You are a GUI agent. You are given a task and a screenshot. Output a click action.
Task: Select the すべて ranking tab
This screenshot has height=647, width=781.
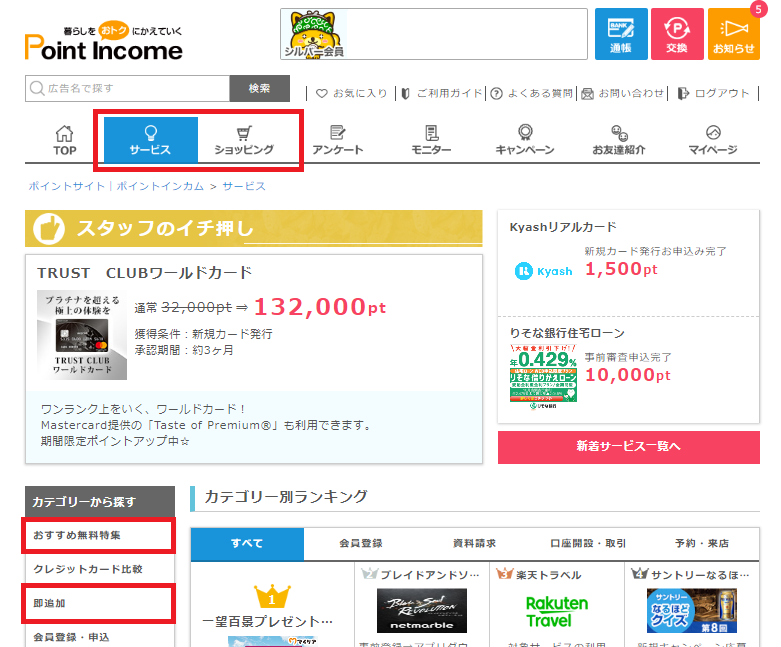pos(247,543)
